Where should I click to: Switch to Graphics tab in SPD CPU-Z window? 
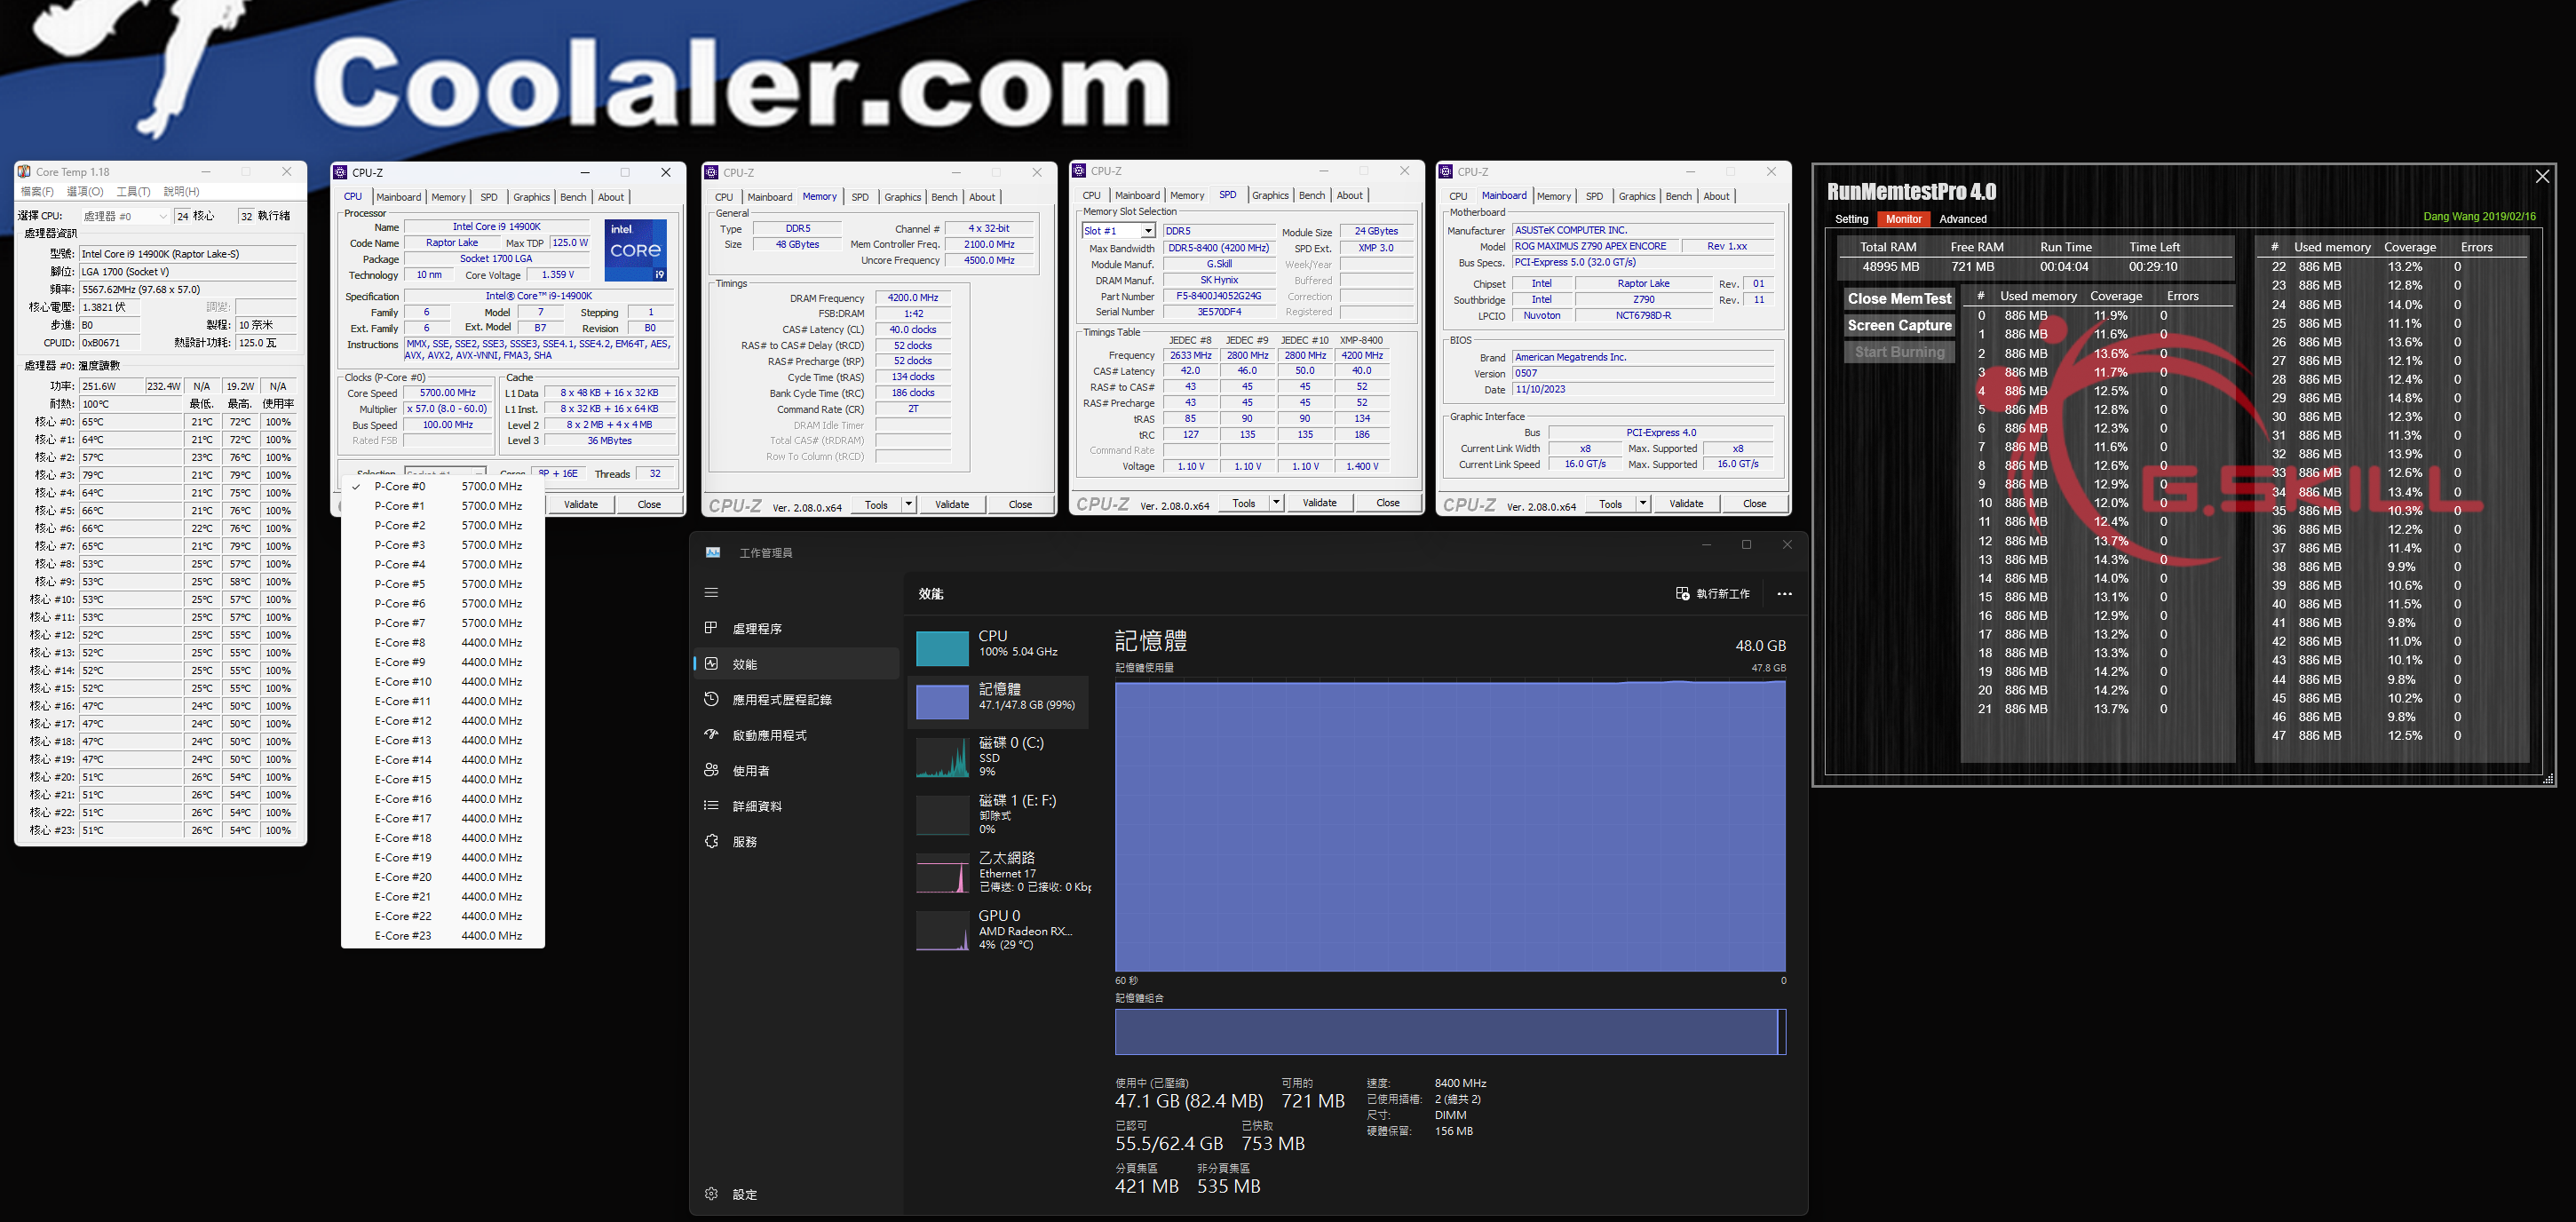tap(1270, 196)
